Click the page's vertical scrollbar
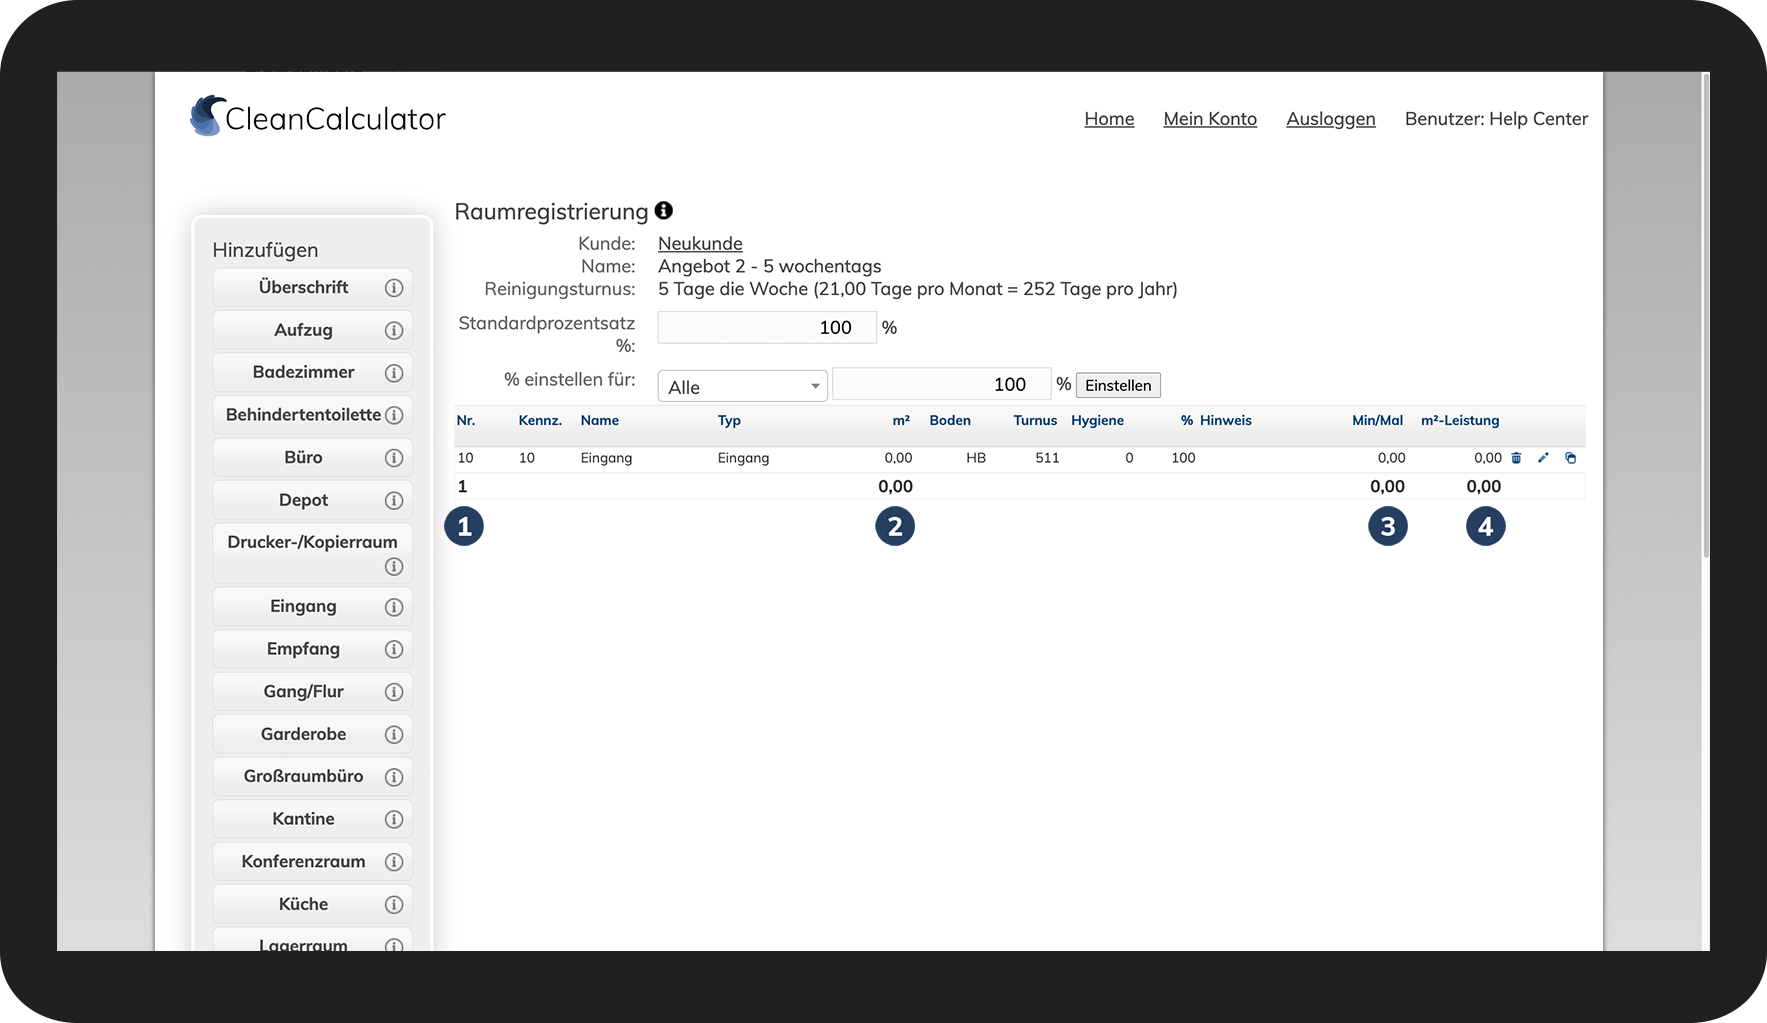This screenshot has height=1023, width=1767. 1705,315
